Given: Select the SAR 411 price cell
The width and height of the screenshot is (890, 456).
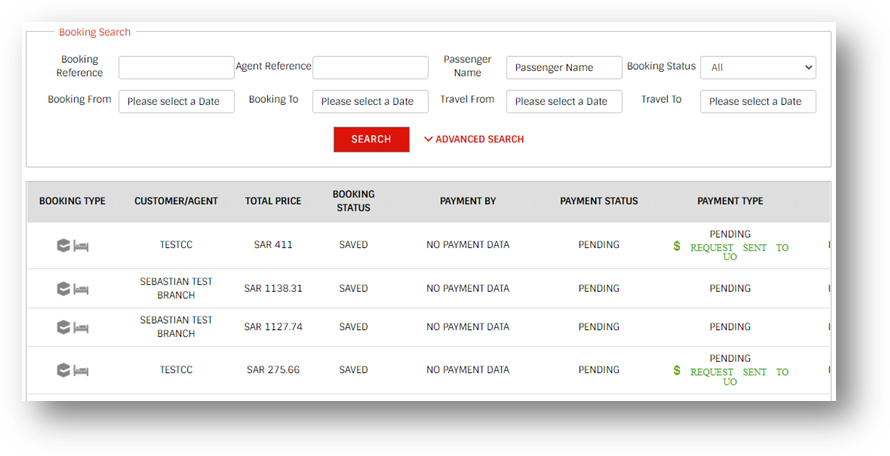Looking at the screenshot, I should [273, 245].
